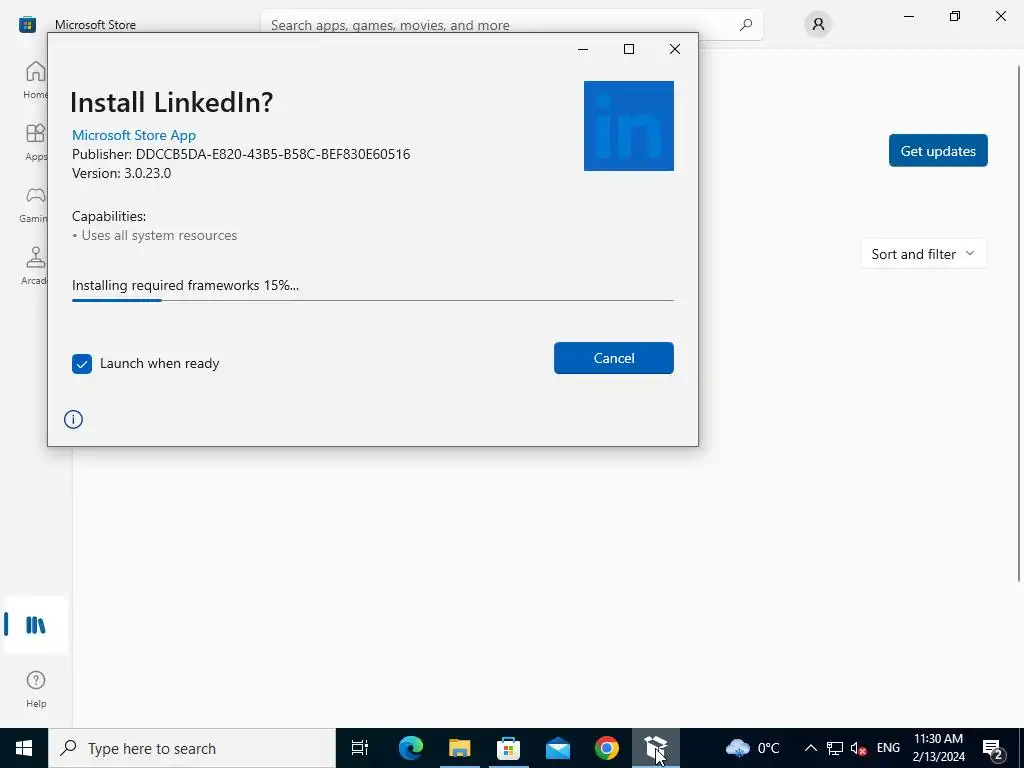This screenshot has width=1024, height=768.
Task: Switch to Microsoft Store taskbar icon
Action: point(508,748)
